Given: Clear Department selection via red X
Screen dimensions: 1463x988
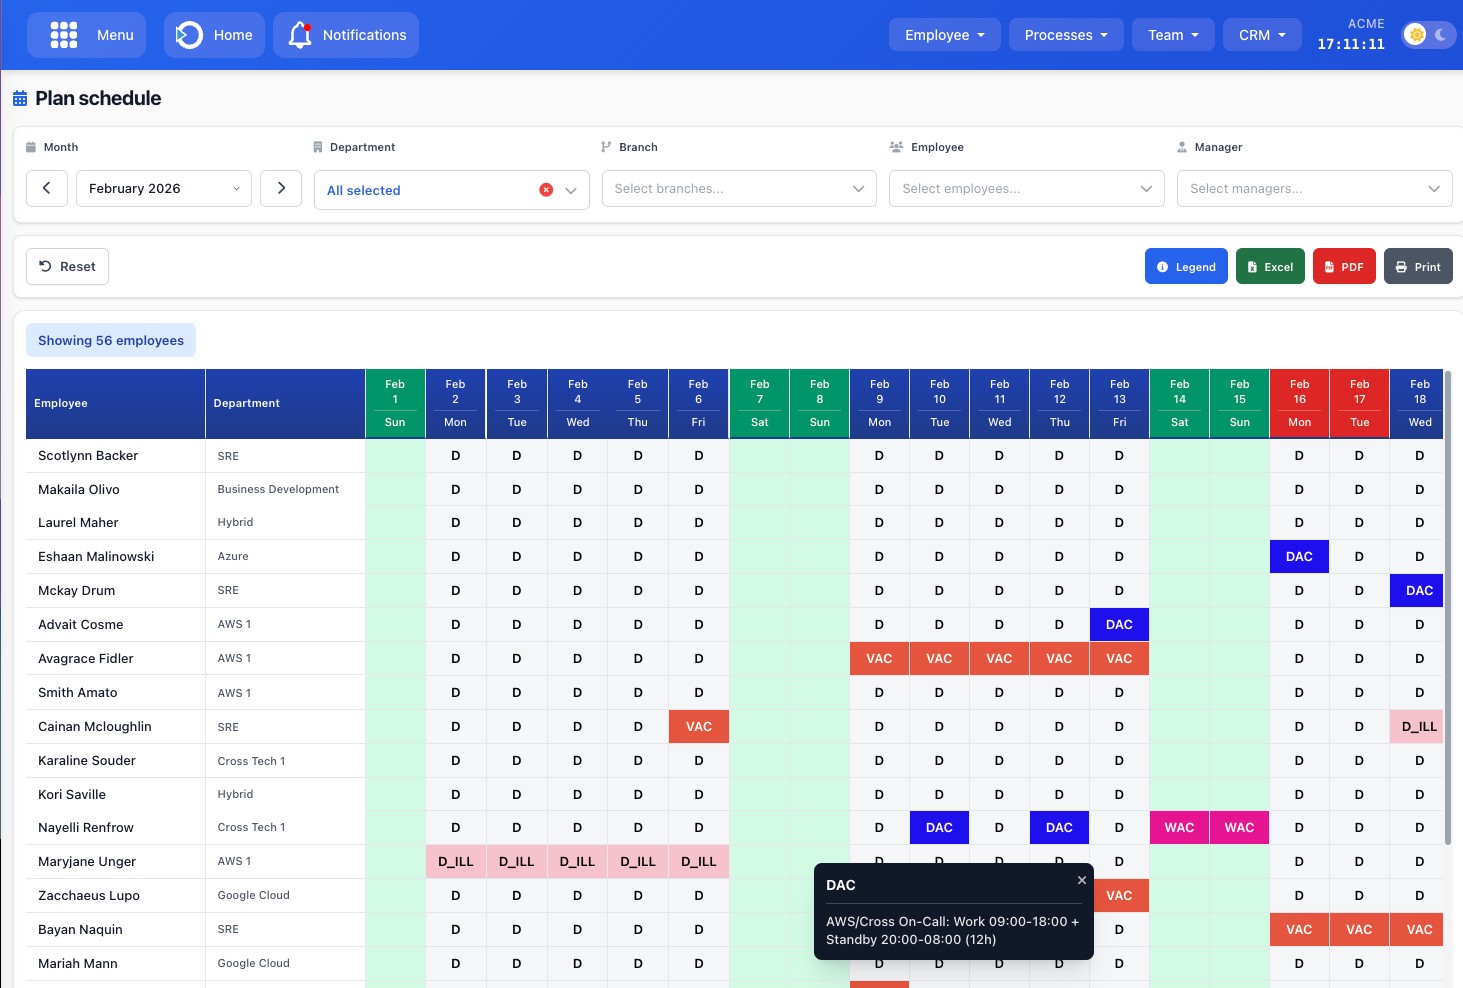Looking at the screenshot, I should (545, 189).
